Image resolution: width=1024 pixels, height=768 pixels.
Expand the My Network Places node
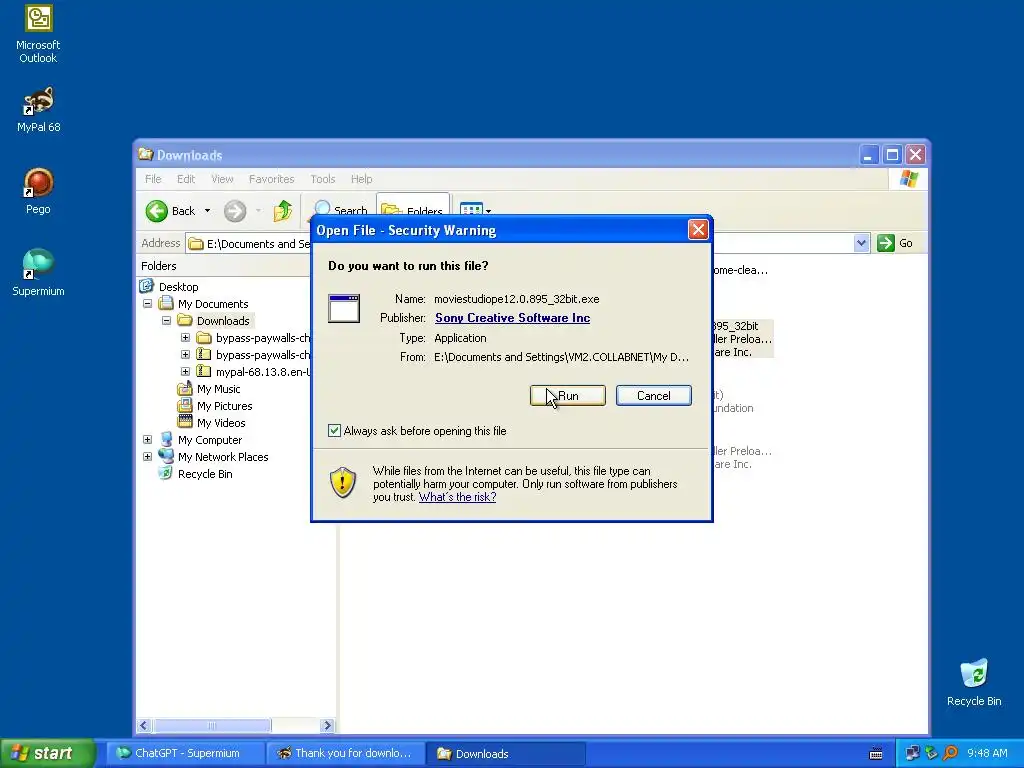148,456
